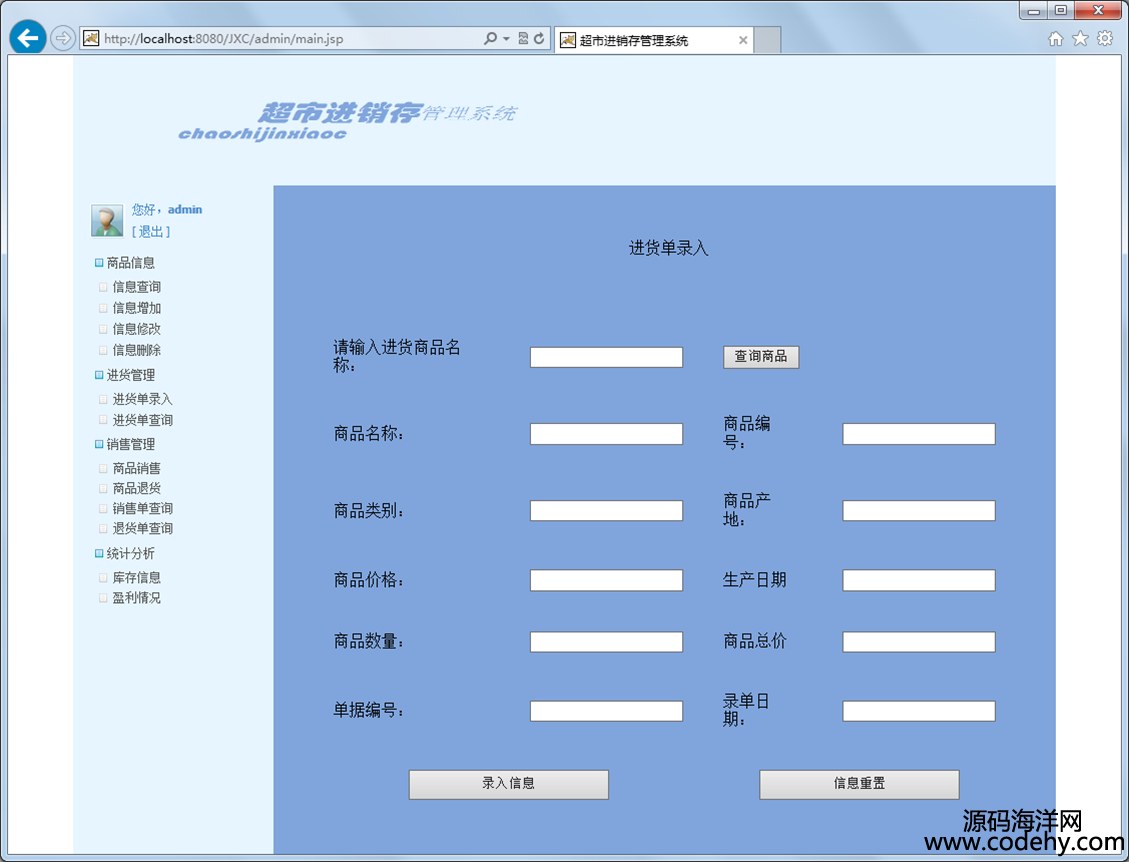
Task: Focus the 商品价格 input field
Action: [606, 580]
